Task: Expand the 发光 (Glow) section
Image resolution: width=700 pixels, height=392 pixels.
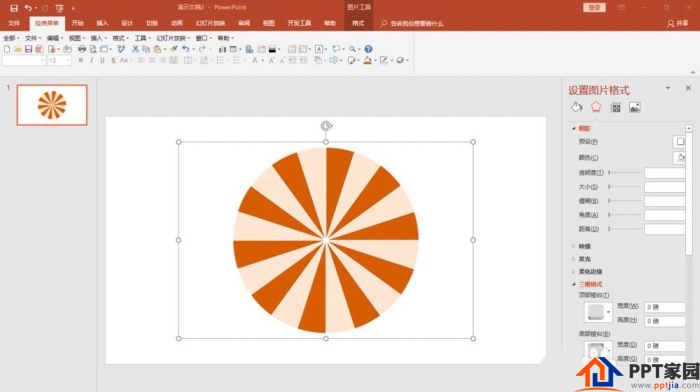Action: (584, 259)
